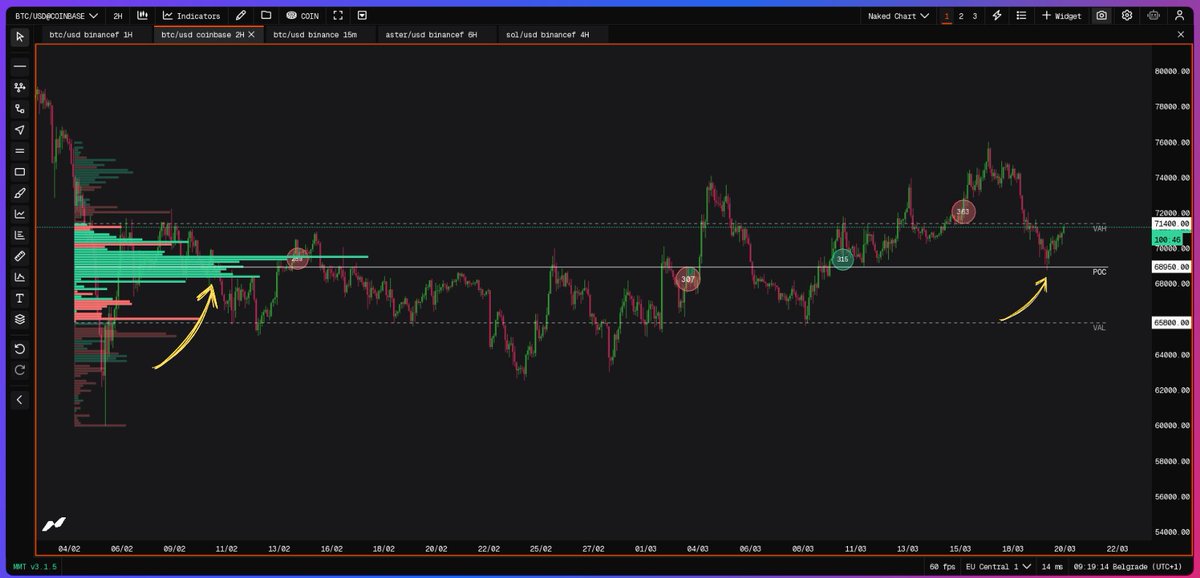Click the 68950.00 POC price label
Image resolution: width=1200 pixels, height=578 pixels.
pyautogui.click(x=1169, y=267)
